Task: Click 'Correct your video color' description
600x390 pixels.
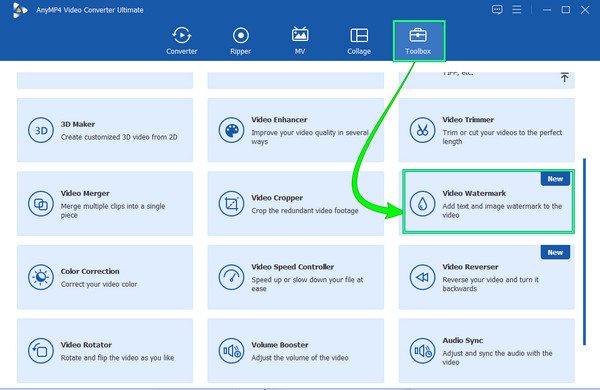Action: (x=99, y=284)
